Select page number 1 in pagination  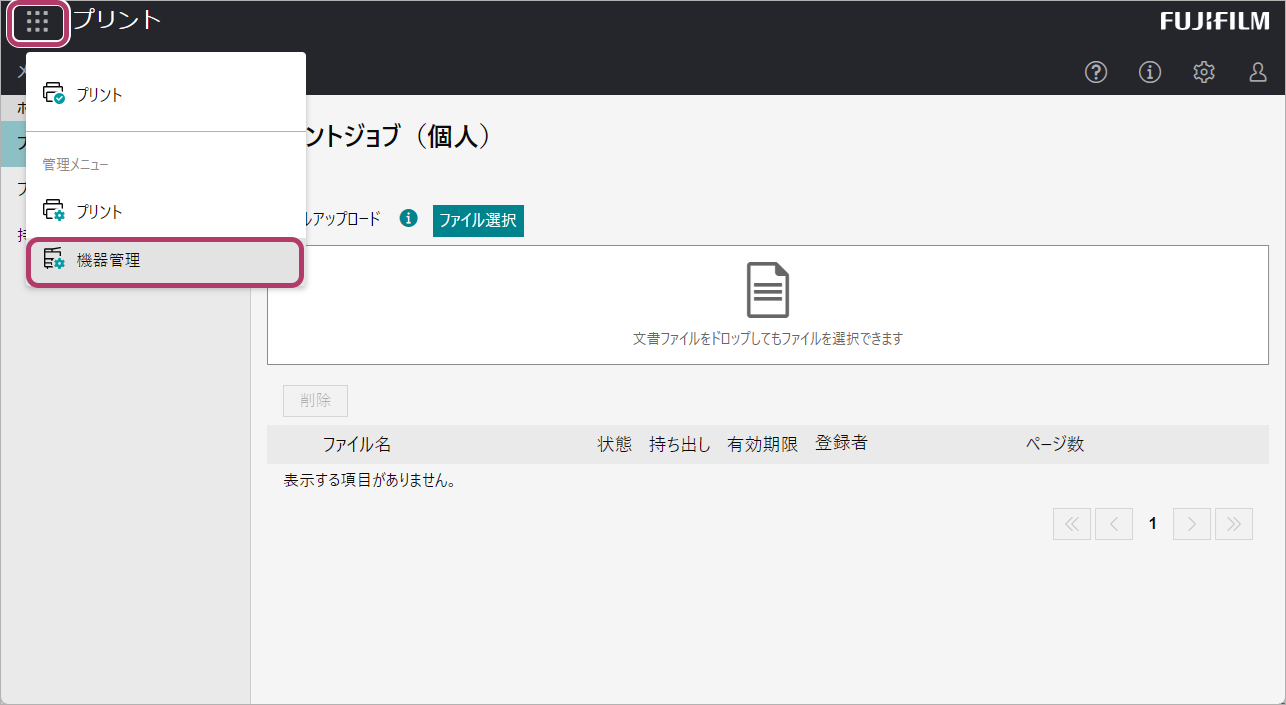pos(1153,524)
